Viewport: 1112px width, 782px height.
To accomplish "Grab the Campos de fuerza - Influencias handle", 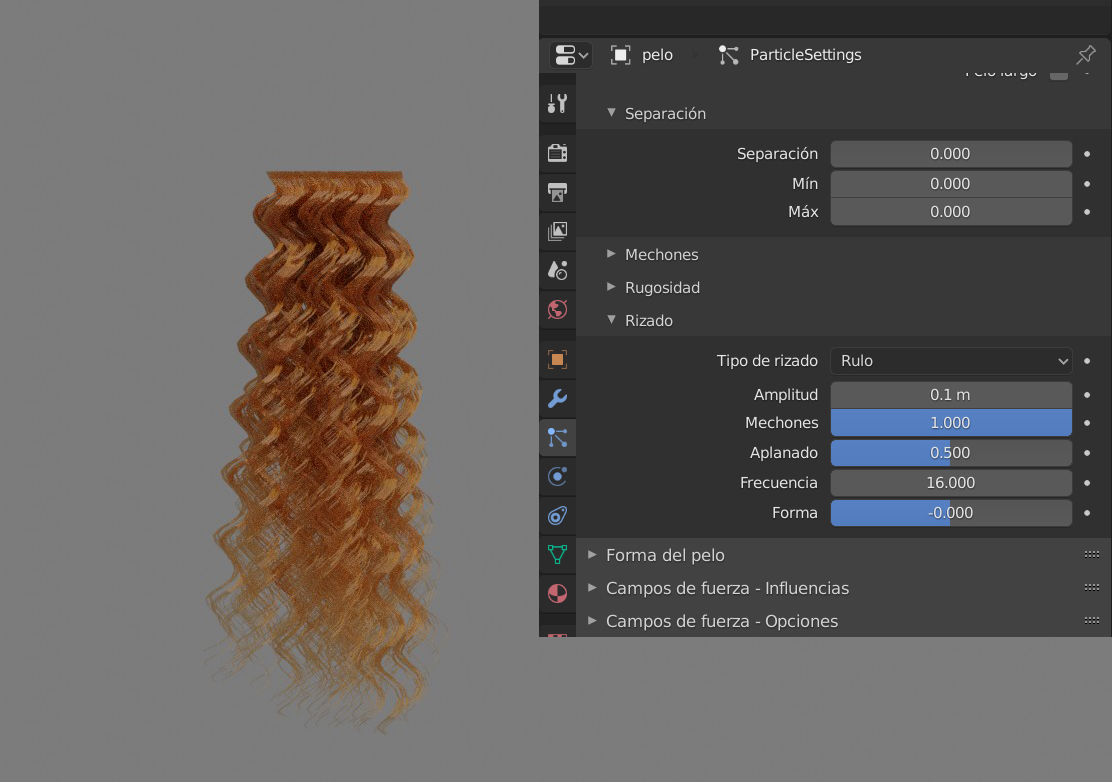I will (1092, 588).
